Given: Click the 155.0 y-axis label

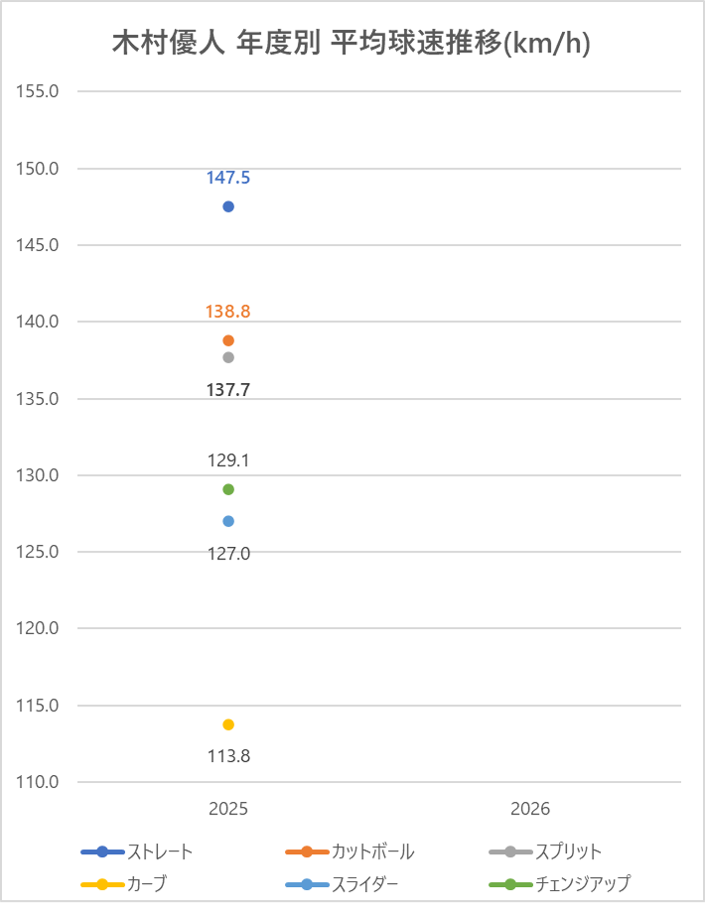Looking at the screenshot, I should tap(40, 91).
